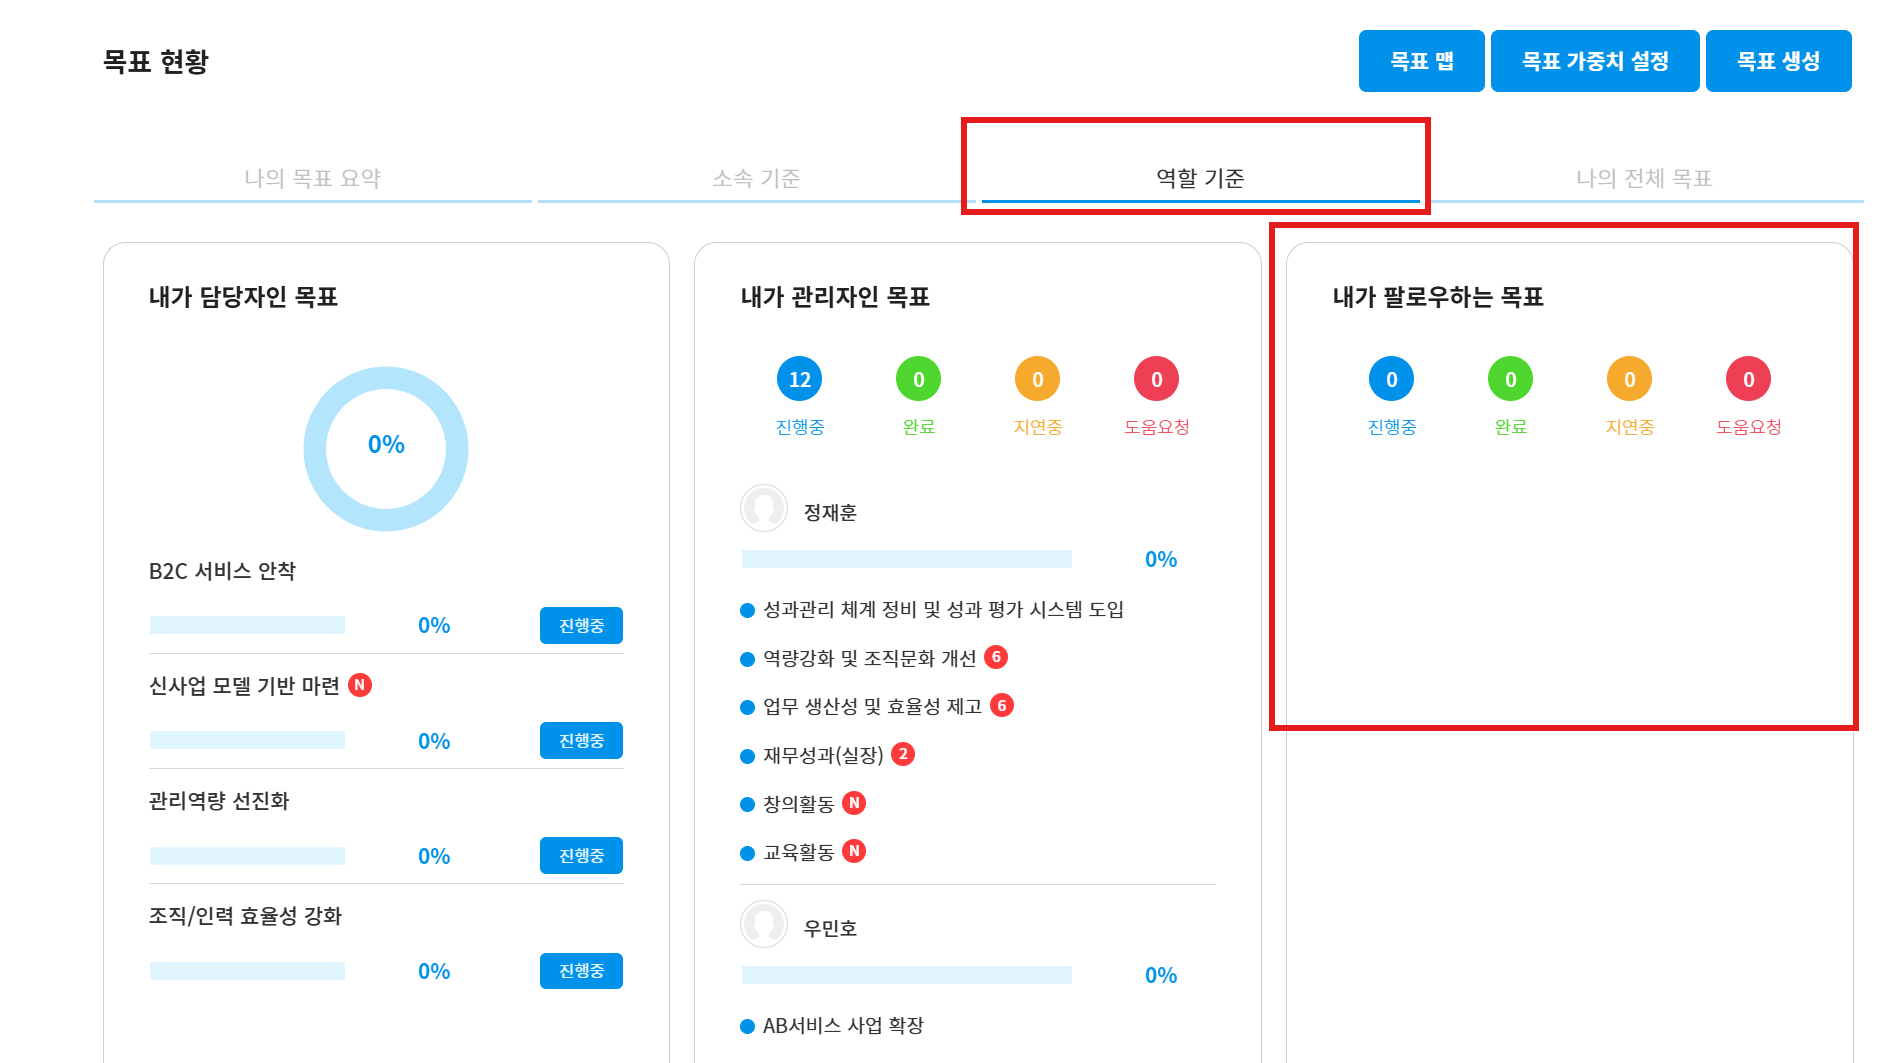The image size is (1903, 1063).
Task: Click the name 우민호
Action: [830, 929]
